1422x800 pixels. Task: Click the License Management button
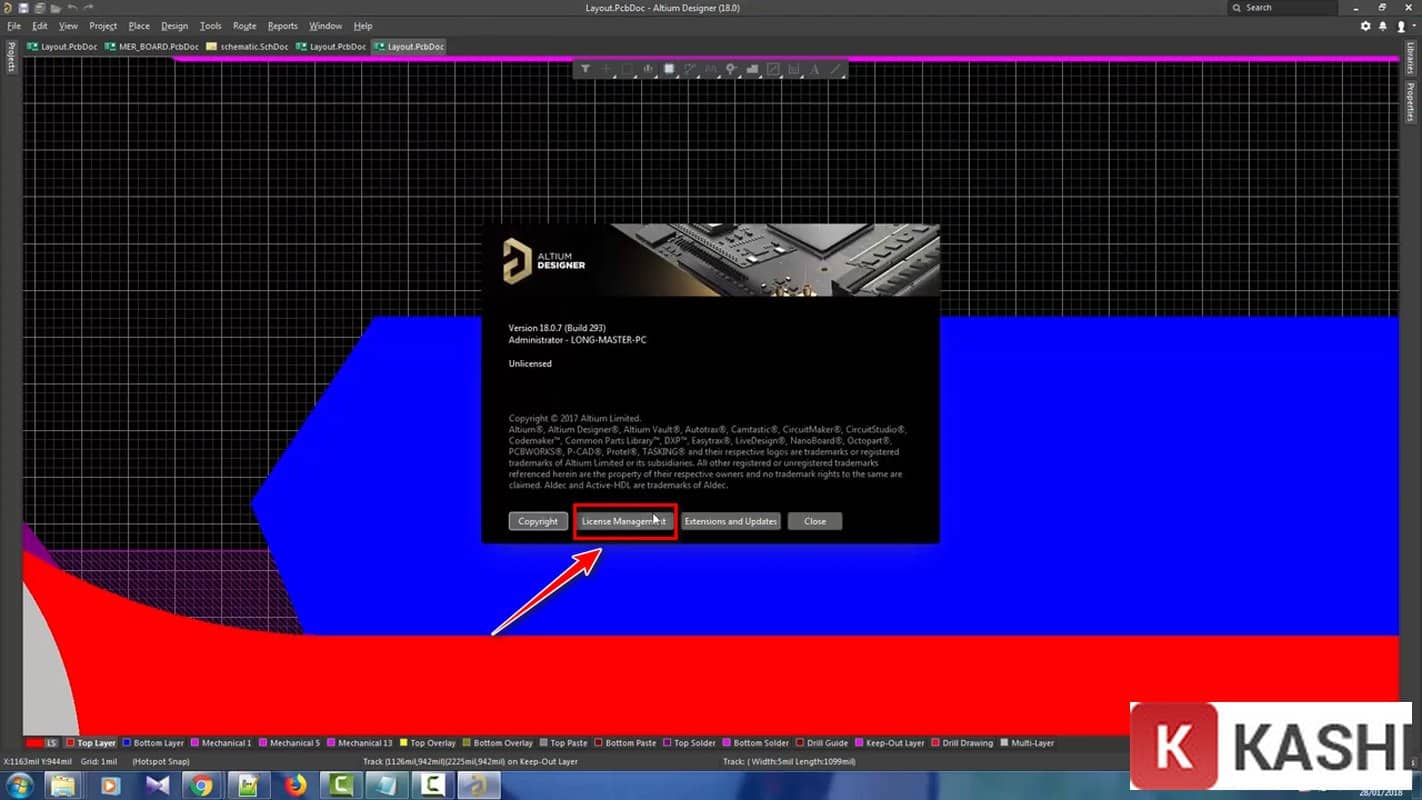(x=624, y=521)
